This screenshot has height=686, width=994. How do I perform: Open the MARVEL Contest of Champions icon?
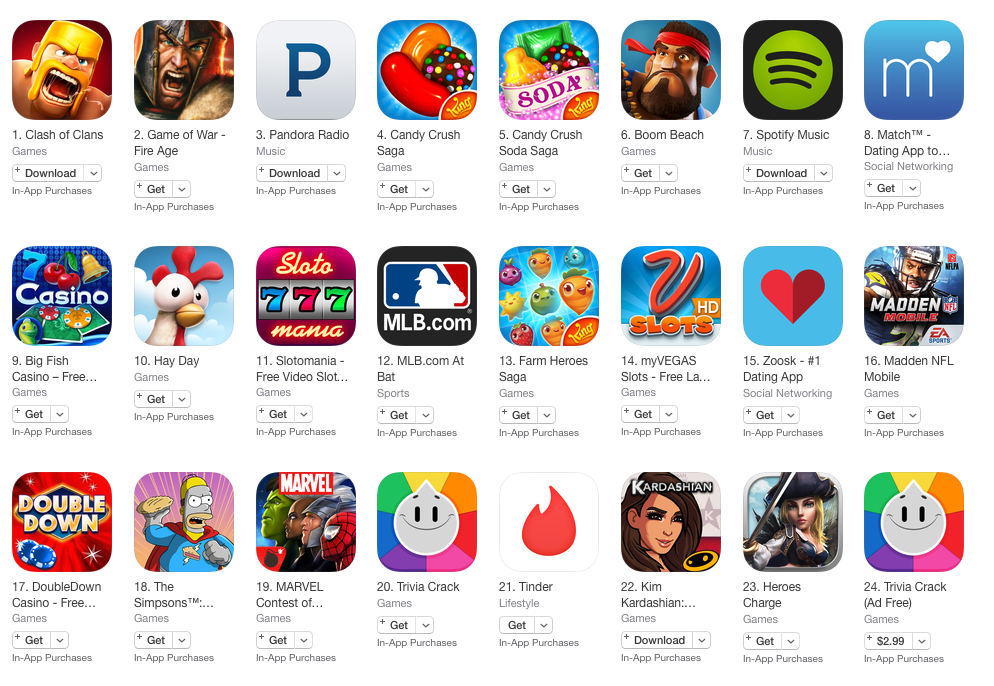(x=306, y=522)
